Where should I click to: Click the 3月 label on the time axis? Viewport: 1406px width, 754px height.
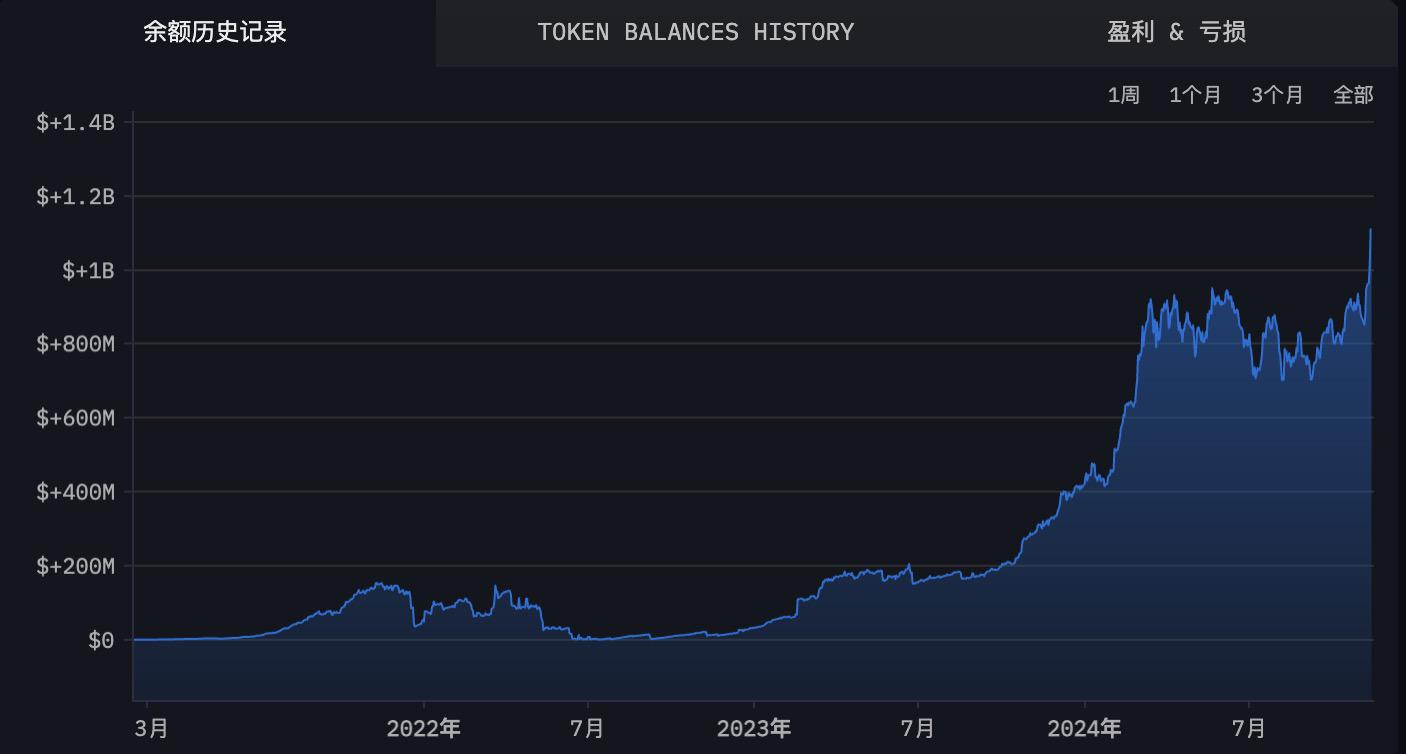click(151, 728)
